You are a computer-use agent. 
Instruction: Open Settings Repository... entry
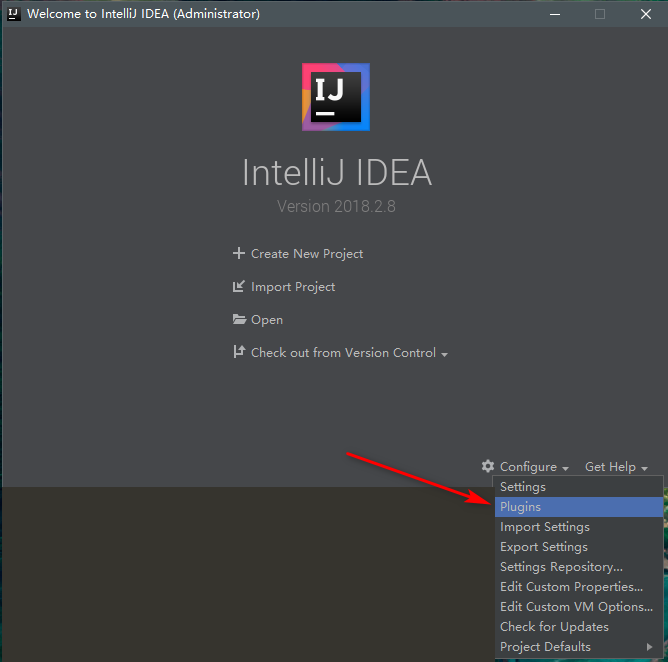[579, 567]
